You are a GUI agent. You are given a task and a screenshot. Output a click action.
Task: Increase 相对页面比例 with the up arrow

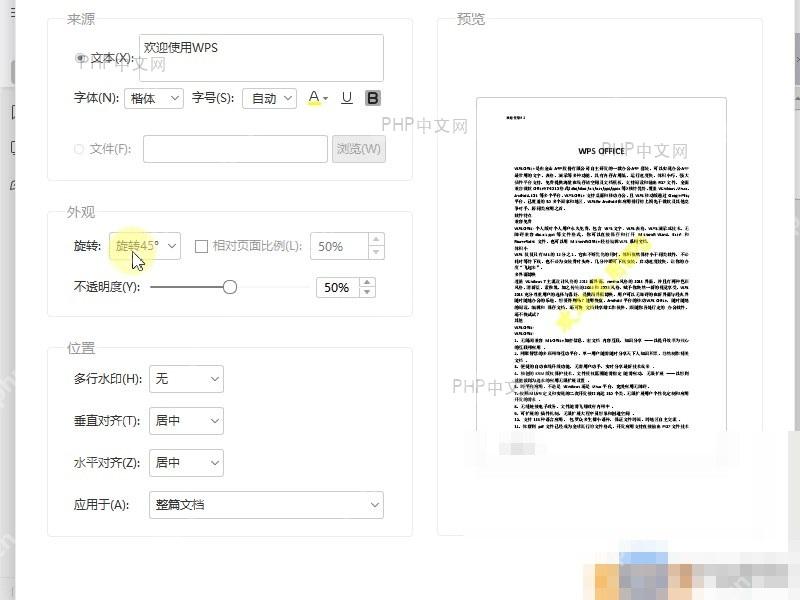[376, 239]
